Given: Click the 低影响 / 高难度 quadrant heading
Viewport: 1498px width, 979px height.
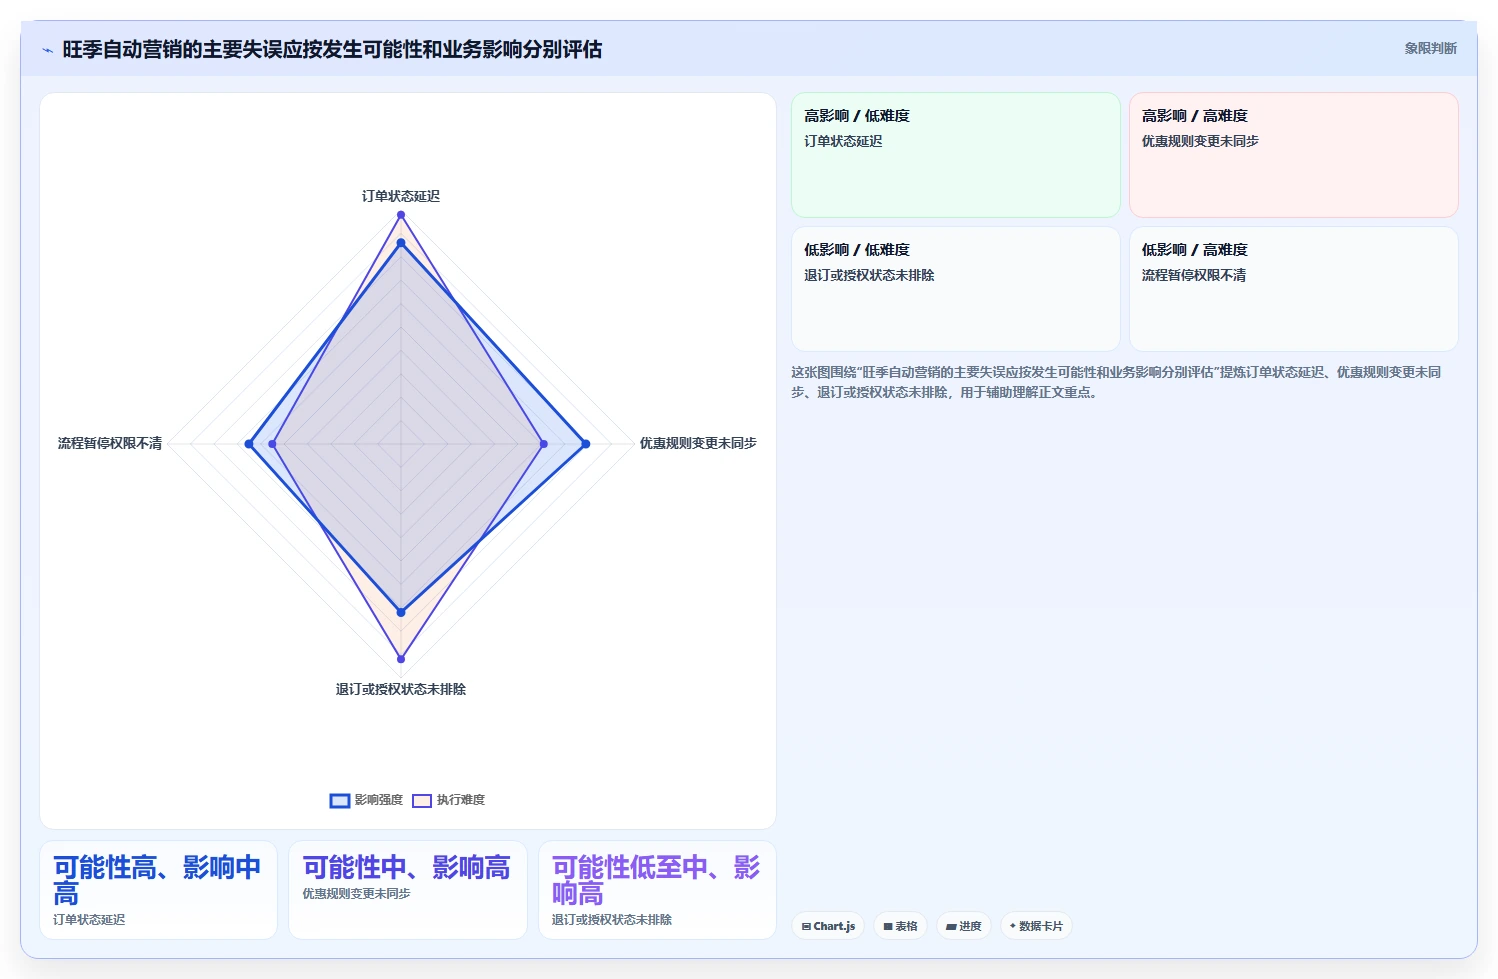Looking at the screenshot, I should pos(1195,250).
